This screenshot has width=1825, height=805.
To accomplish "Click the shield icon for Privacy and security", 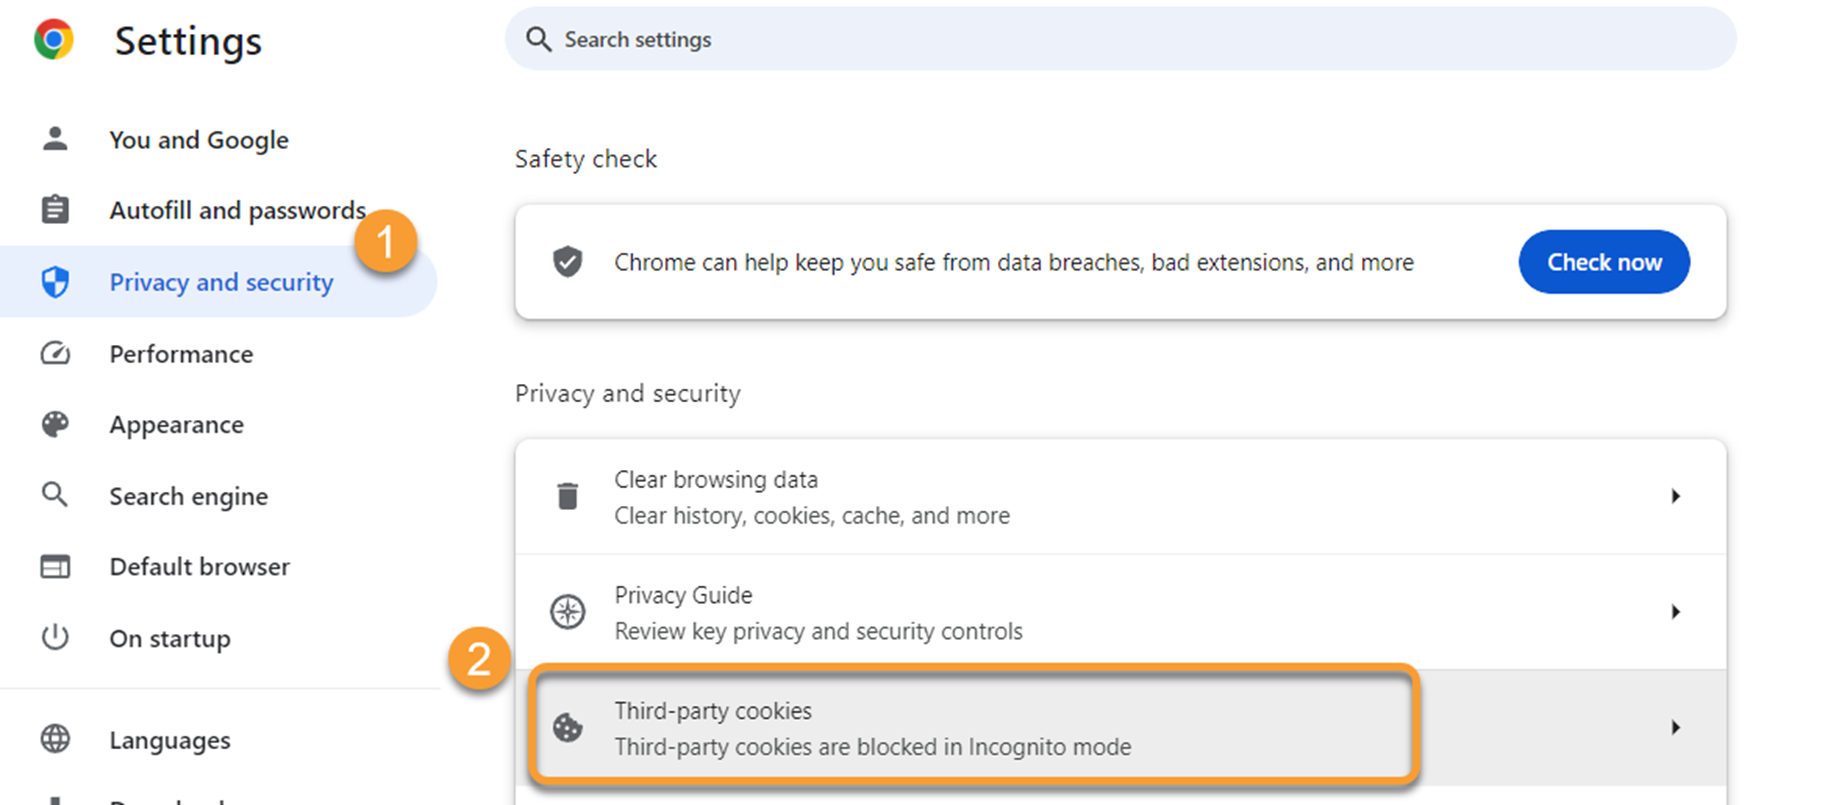I will click(55, 282).
